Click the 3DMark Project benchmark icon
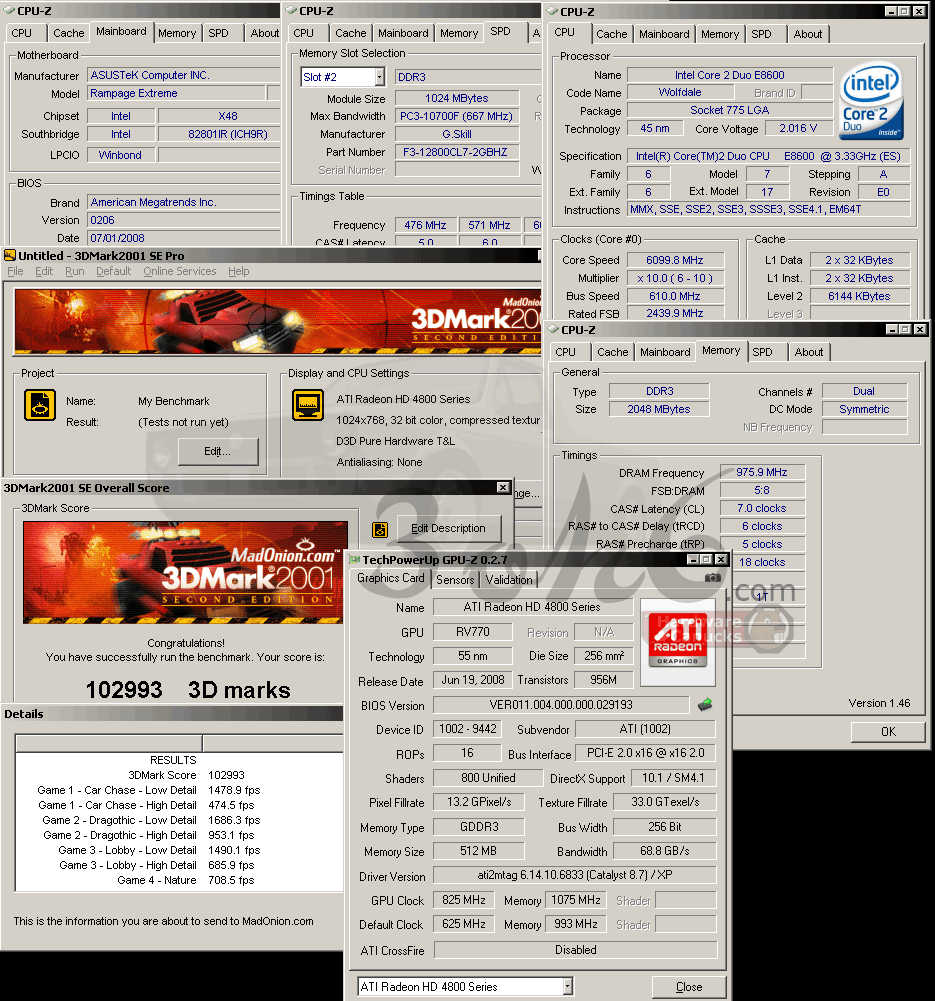 pos(40,405)
